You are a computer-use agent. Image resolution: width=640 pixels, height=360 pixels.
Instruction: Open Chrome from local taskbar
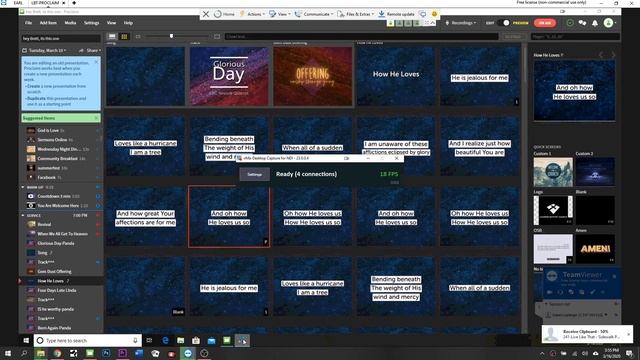(x=57, y=353)
